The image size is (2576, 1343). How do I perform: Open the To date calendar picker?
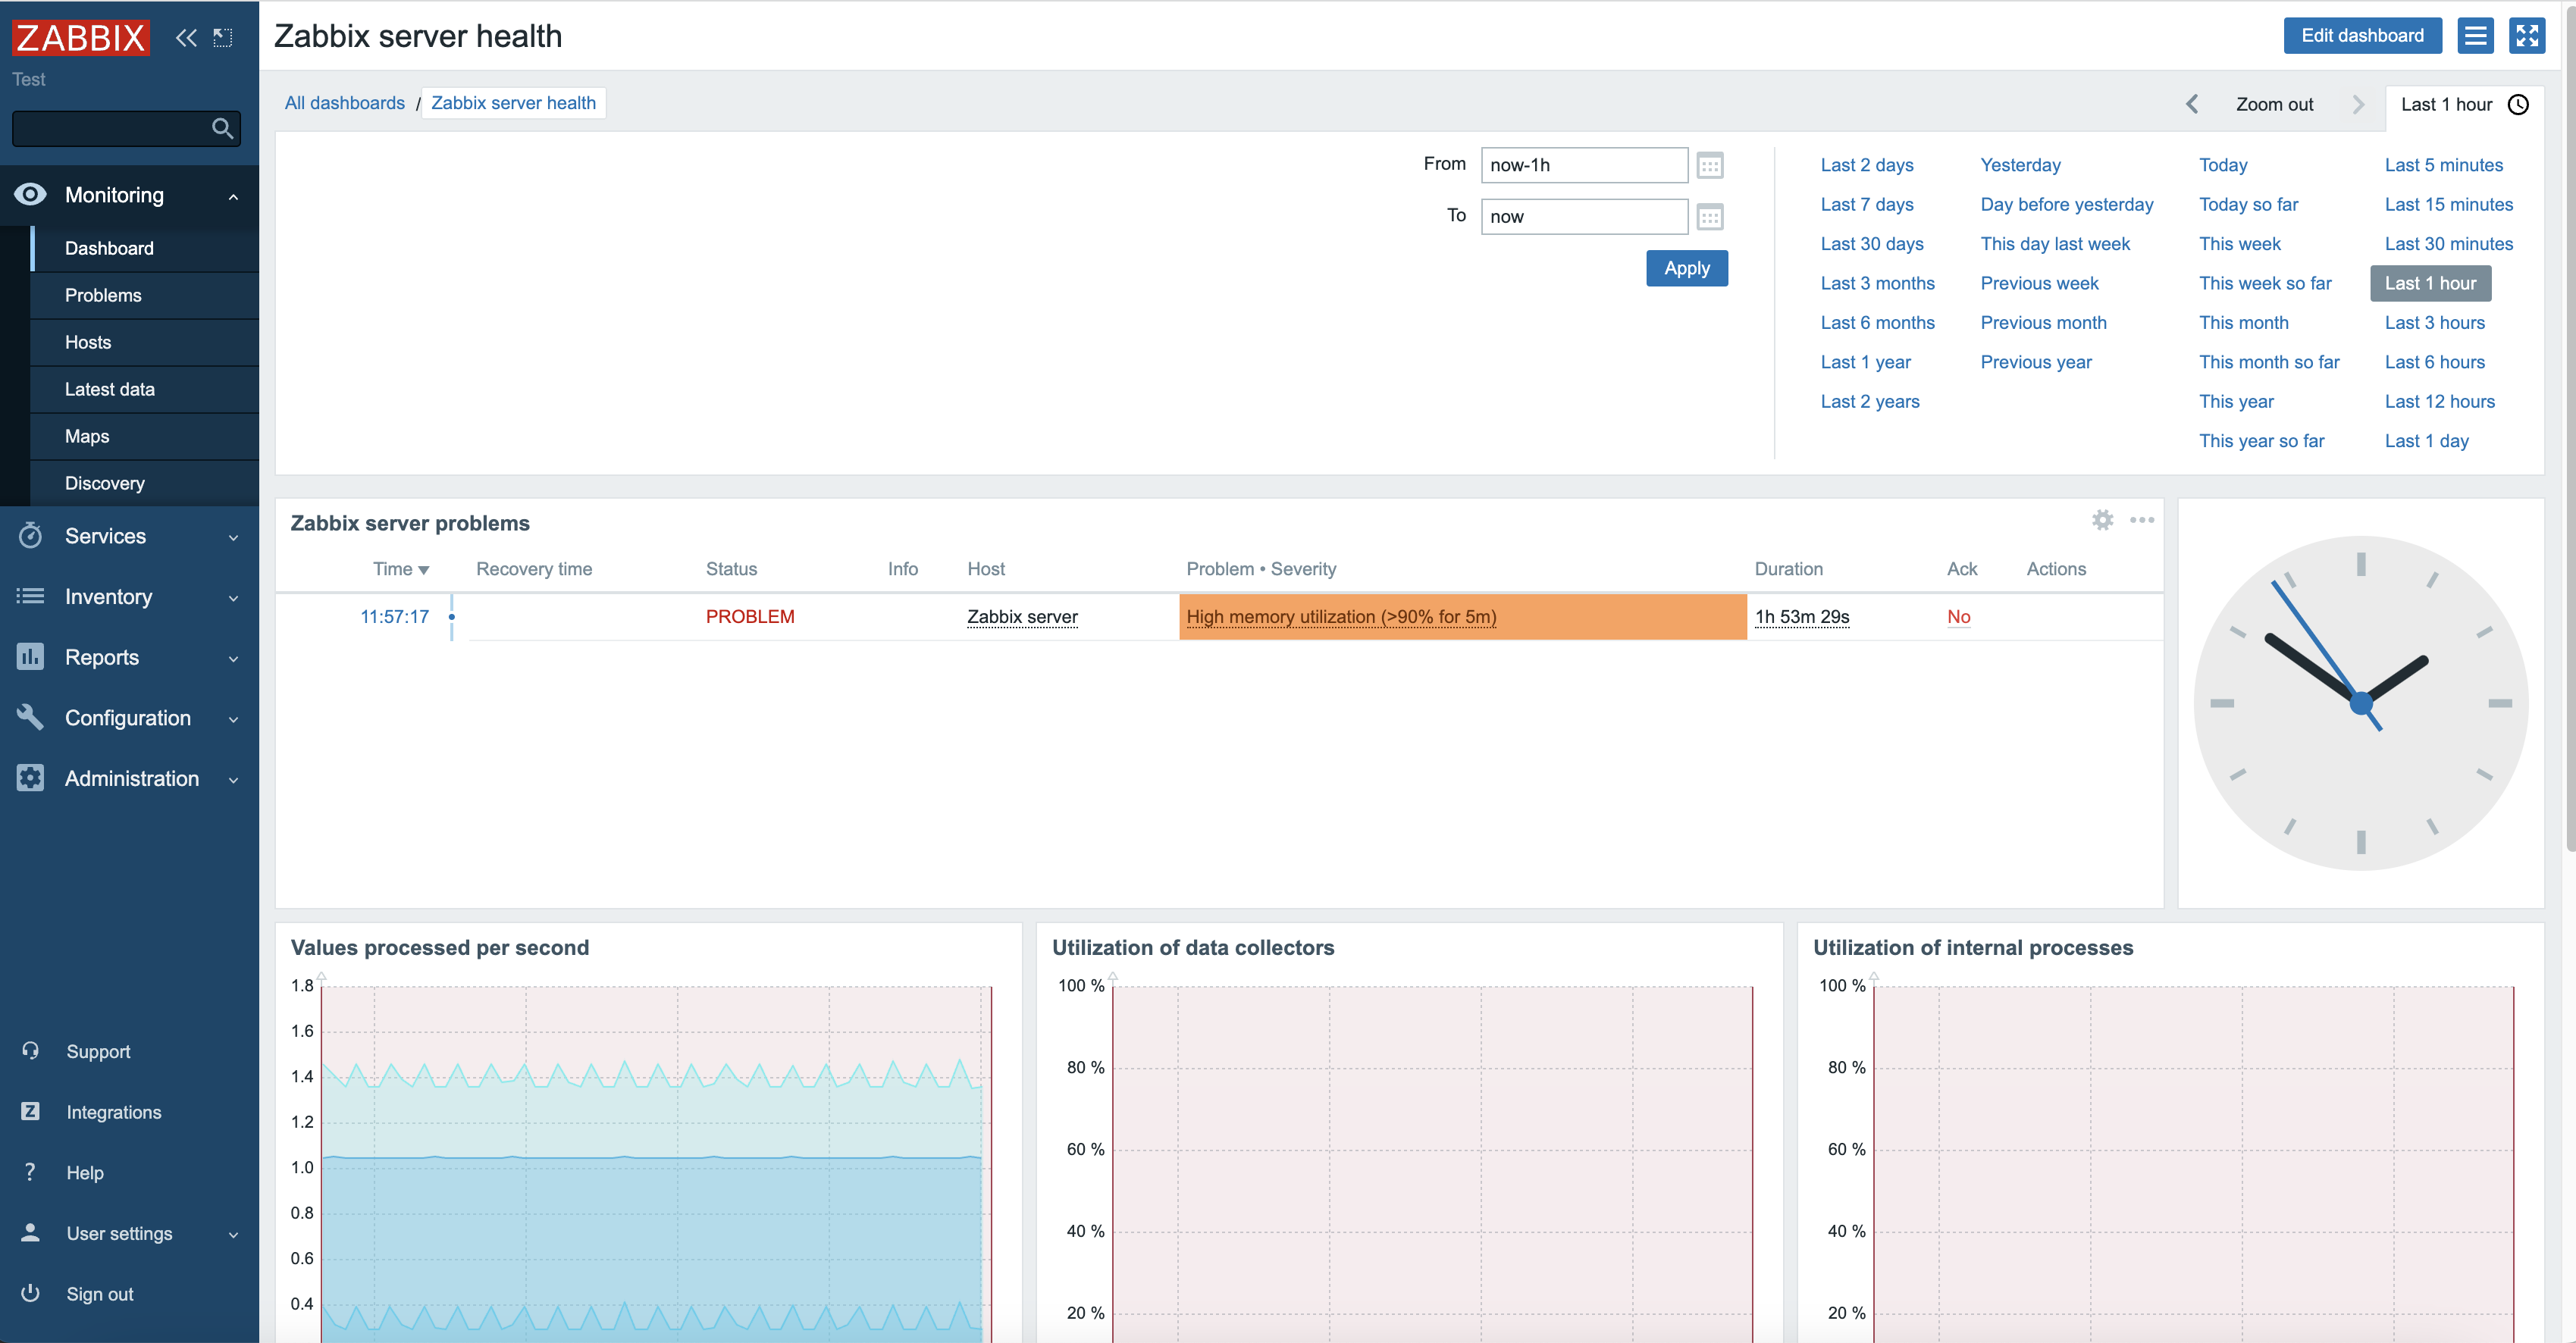coord(1709,217)
